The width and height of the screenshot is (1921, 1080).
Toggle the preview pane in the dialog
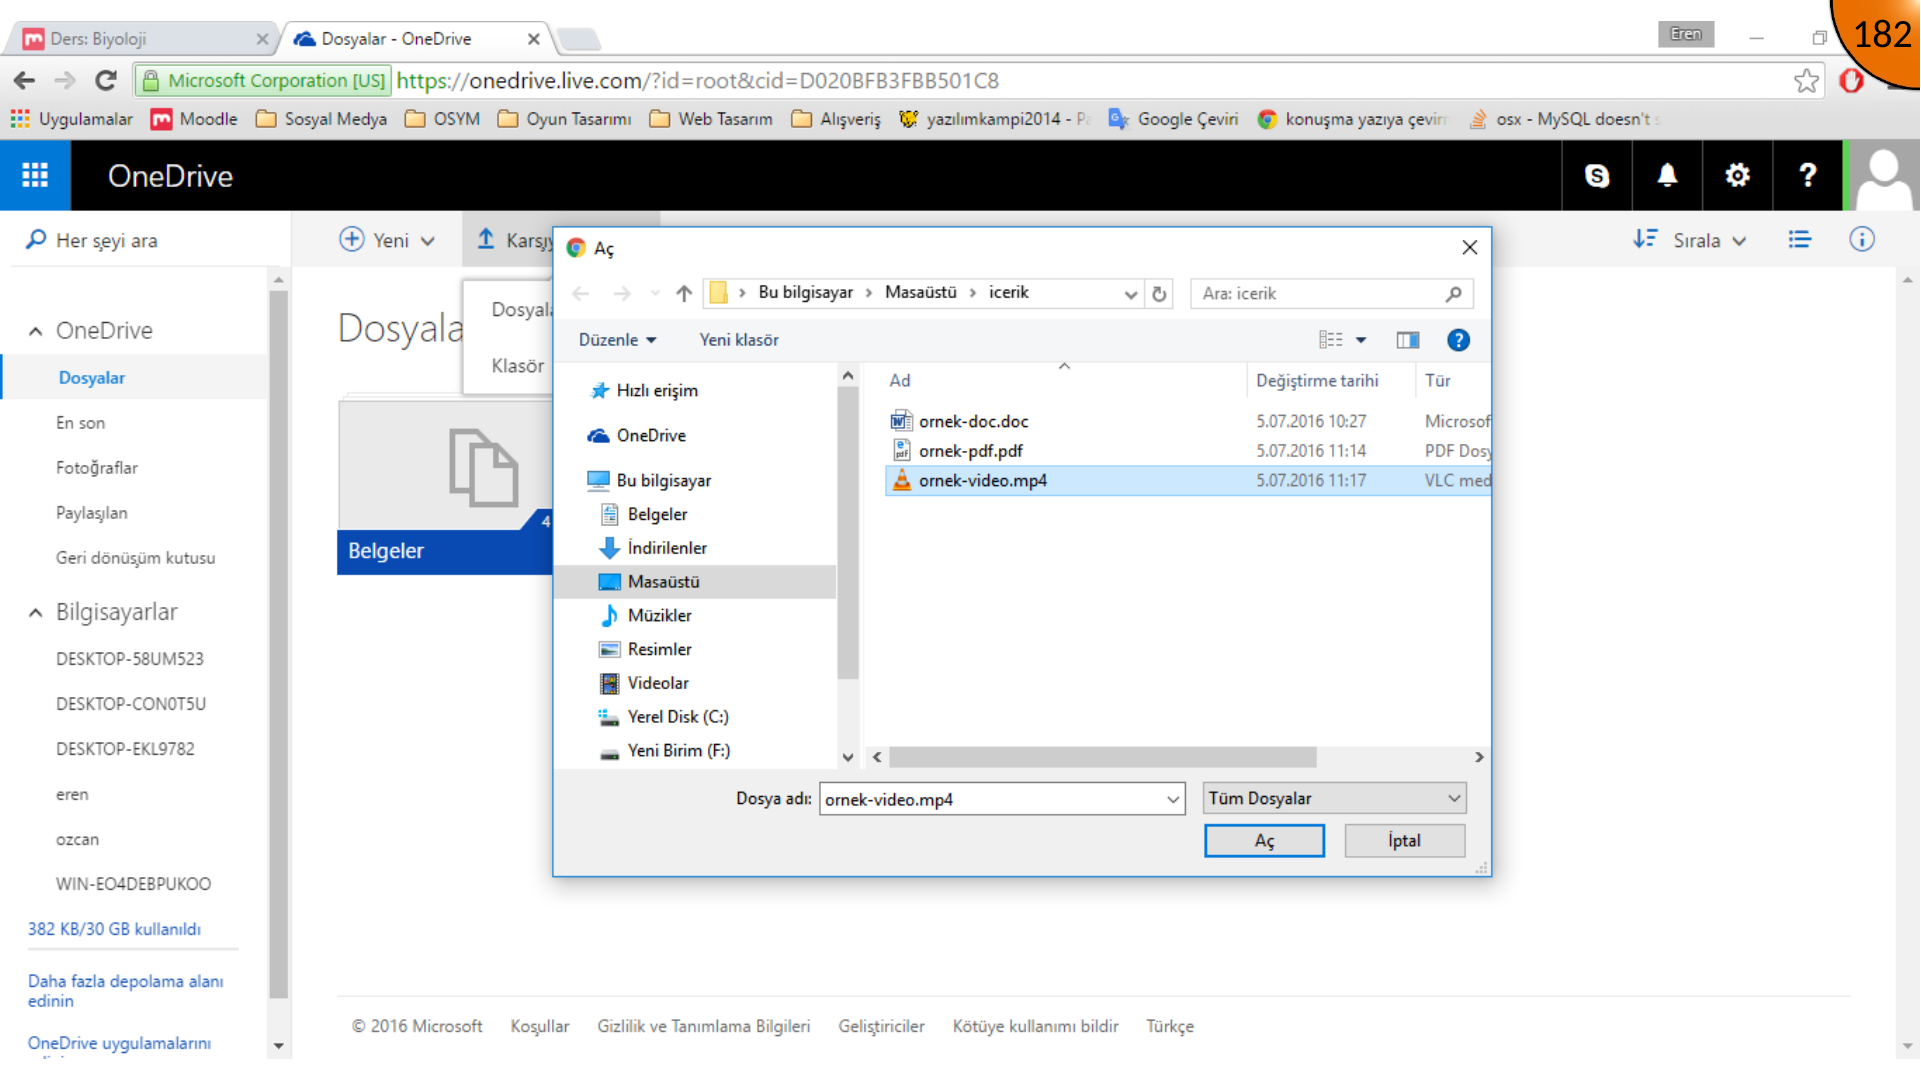click(x=1407, y=340)
